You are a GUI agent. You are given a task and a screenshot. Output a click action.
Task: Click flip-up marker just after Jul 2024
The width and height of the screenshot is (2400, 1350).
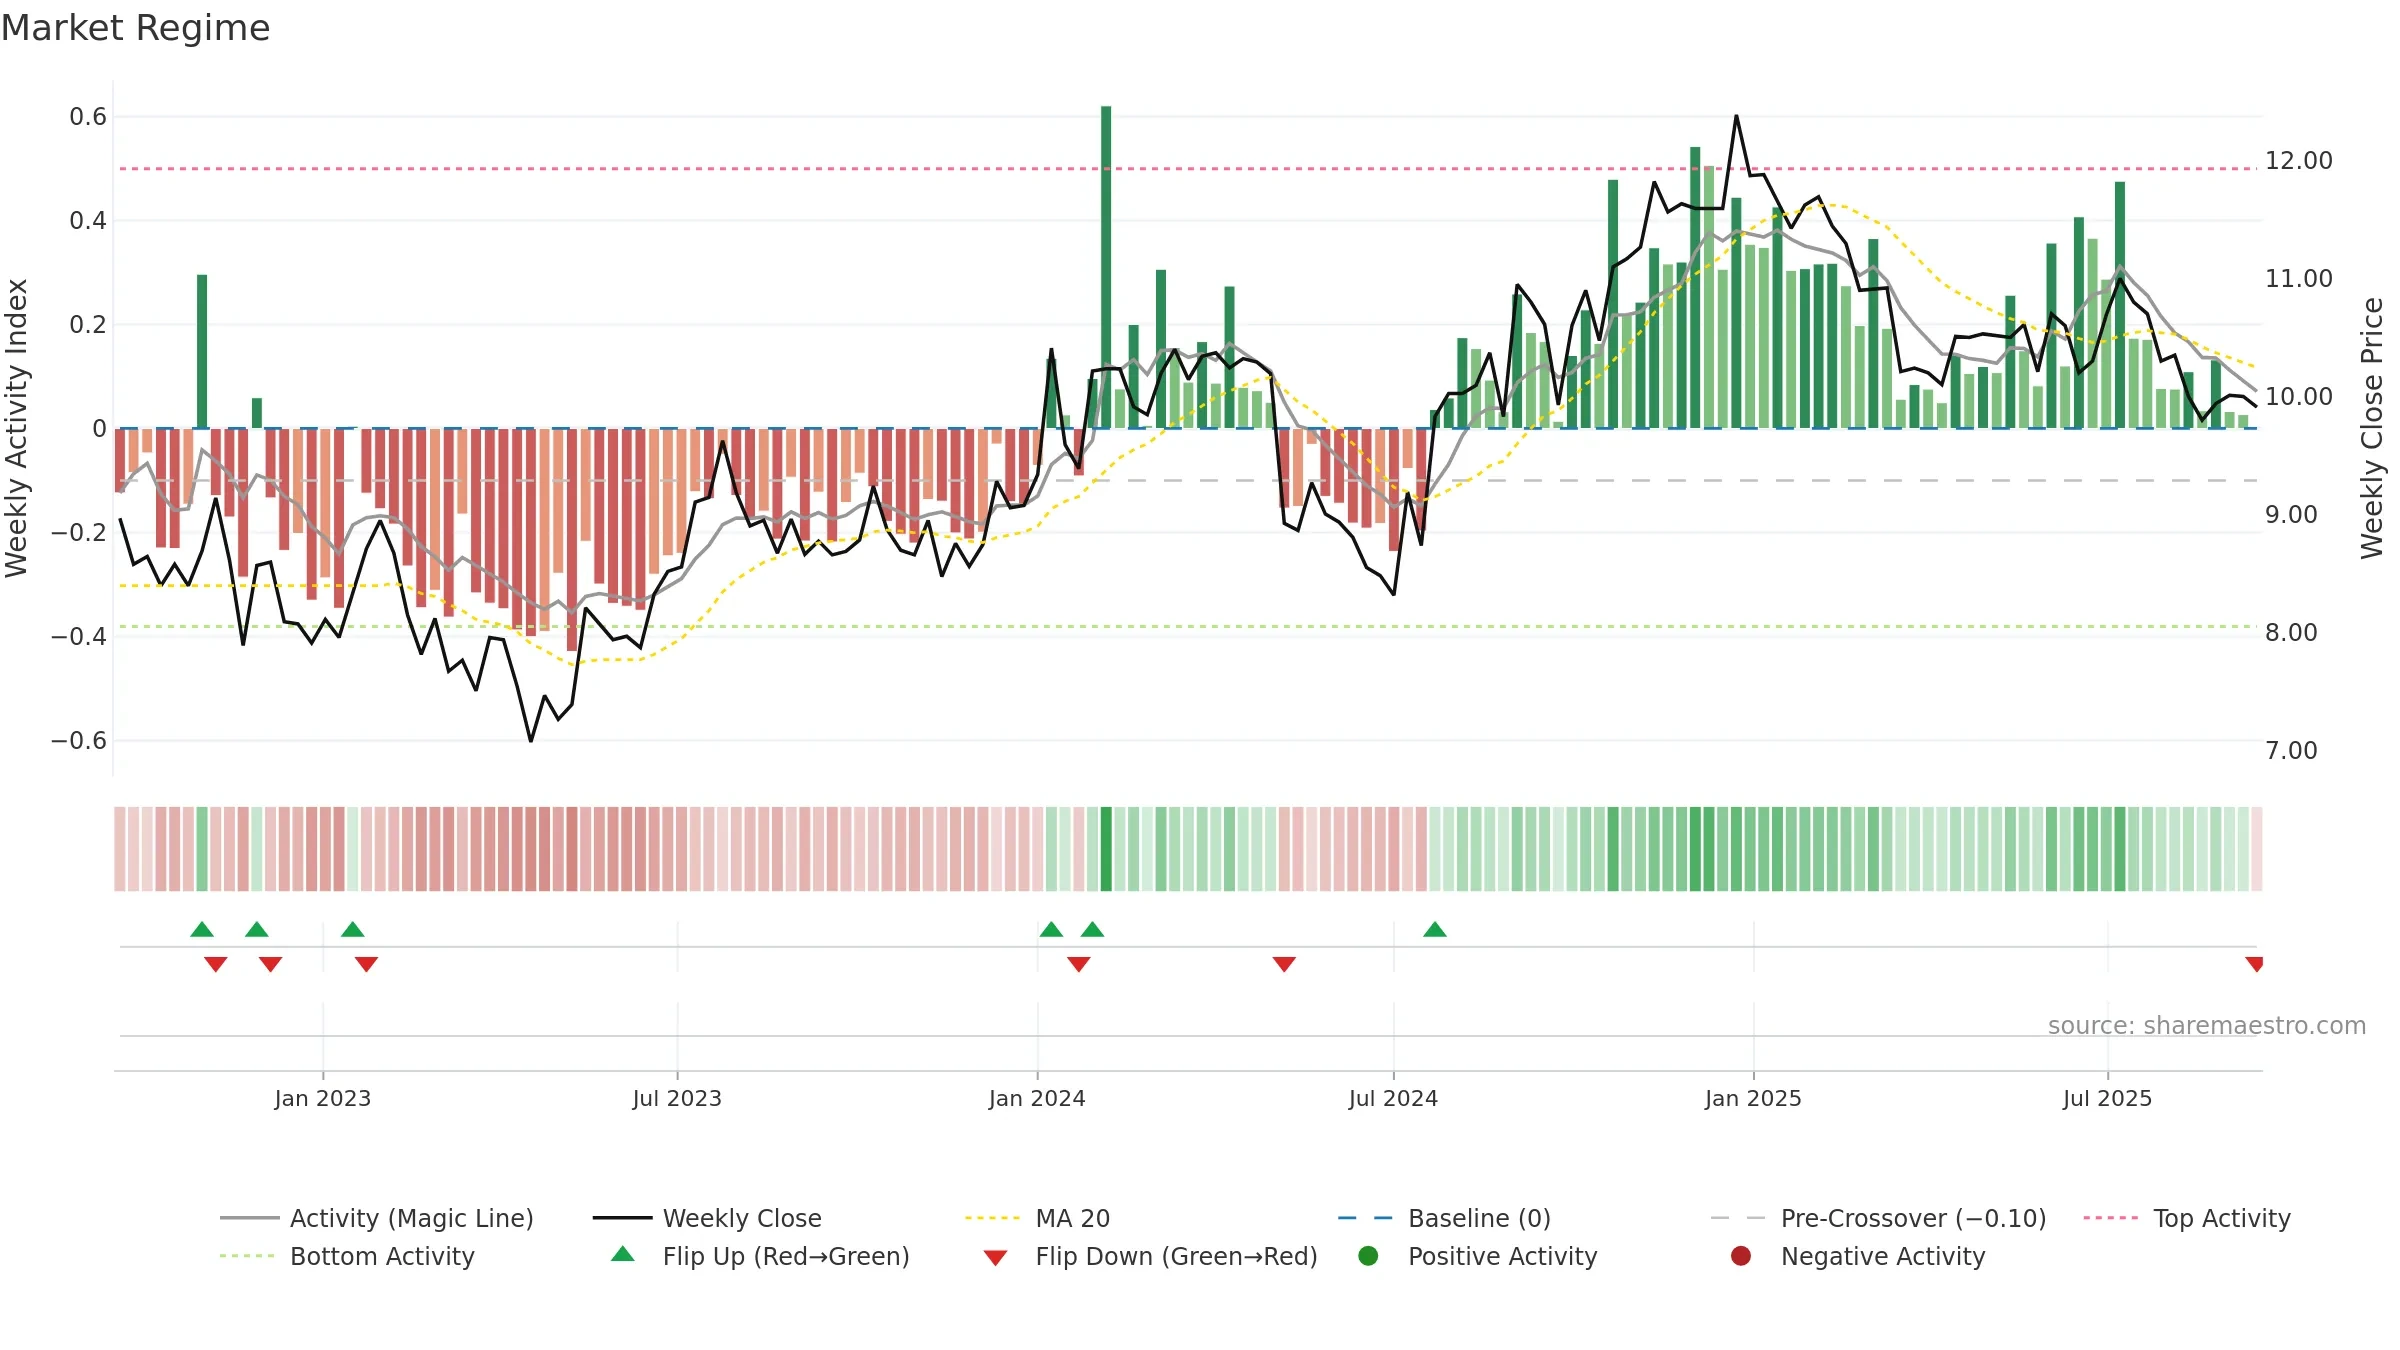click(1435, 929)
